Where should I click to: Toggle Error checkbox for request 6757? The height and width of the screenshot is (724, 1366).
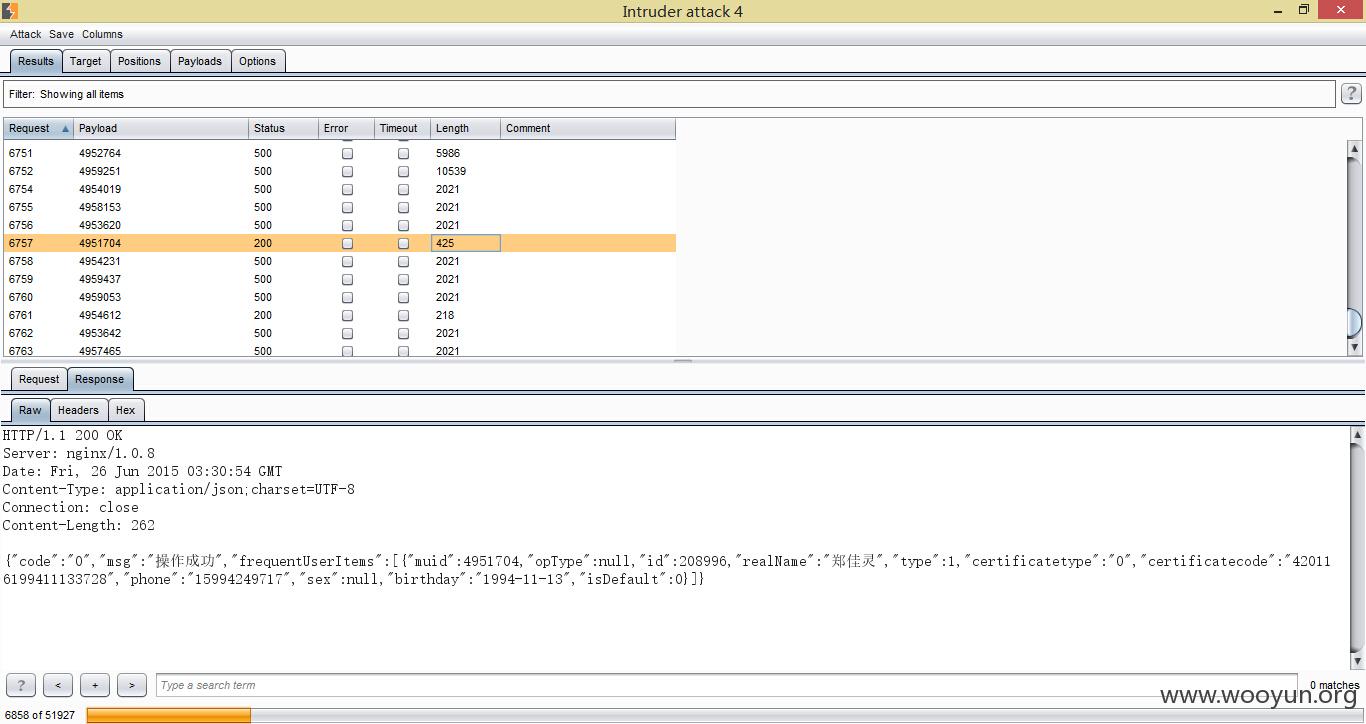347,244
